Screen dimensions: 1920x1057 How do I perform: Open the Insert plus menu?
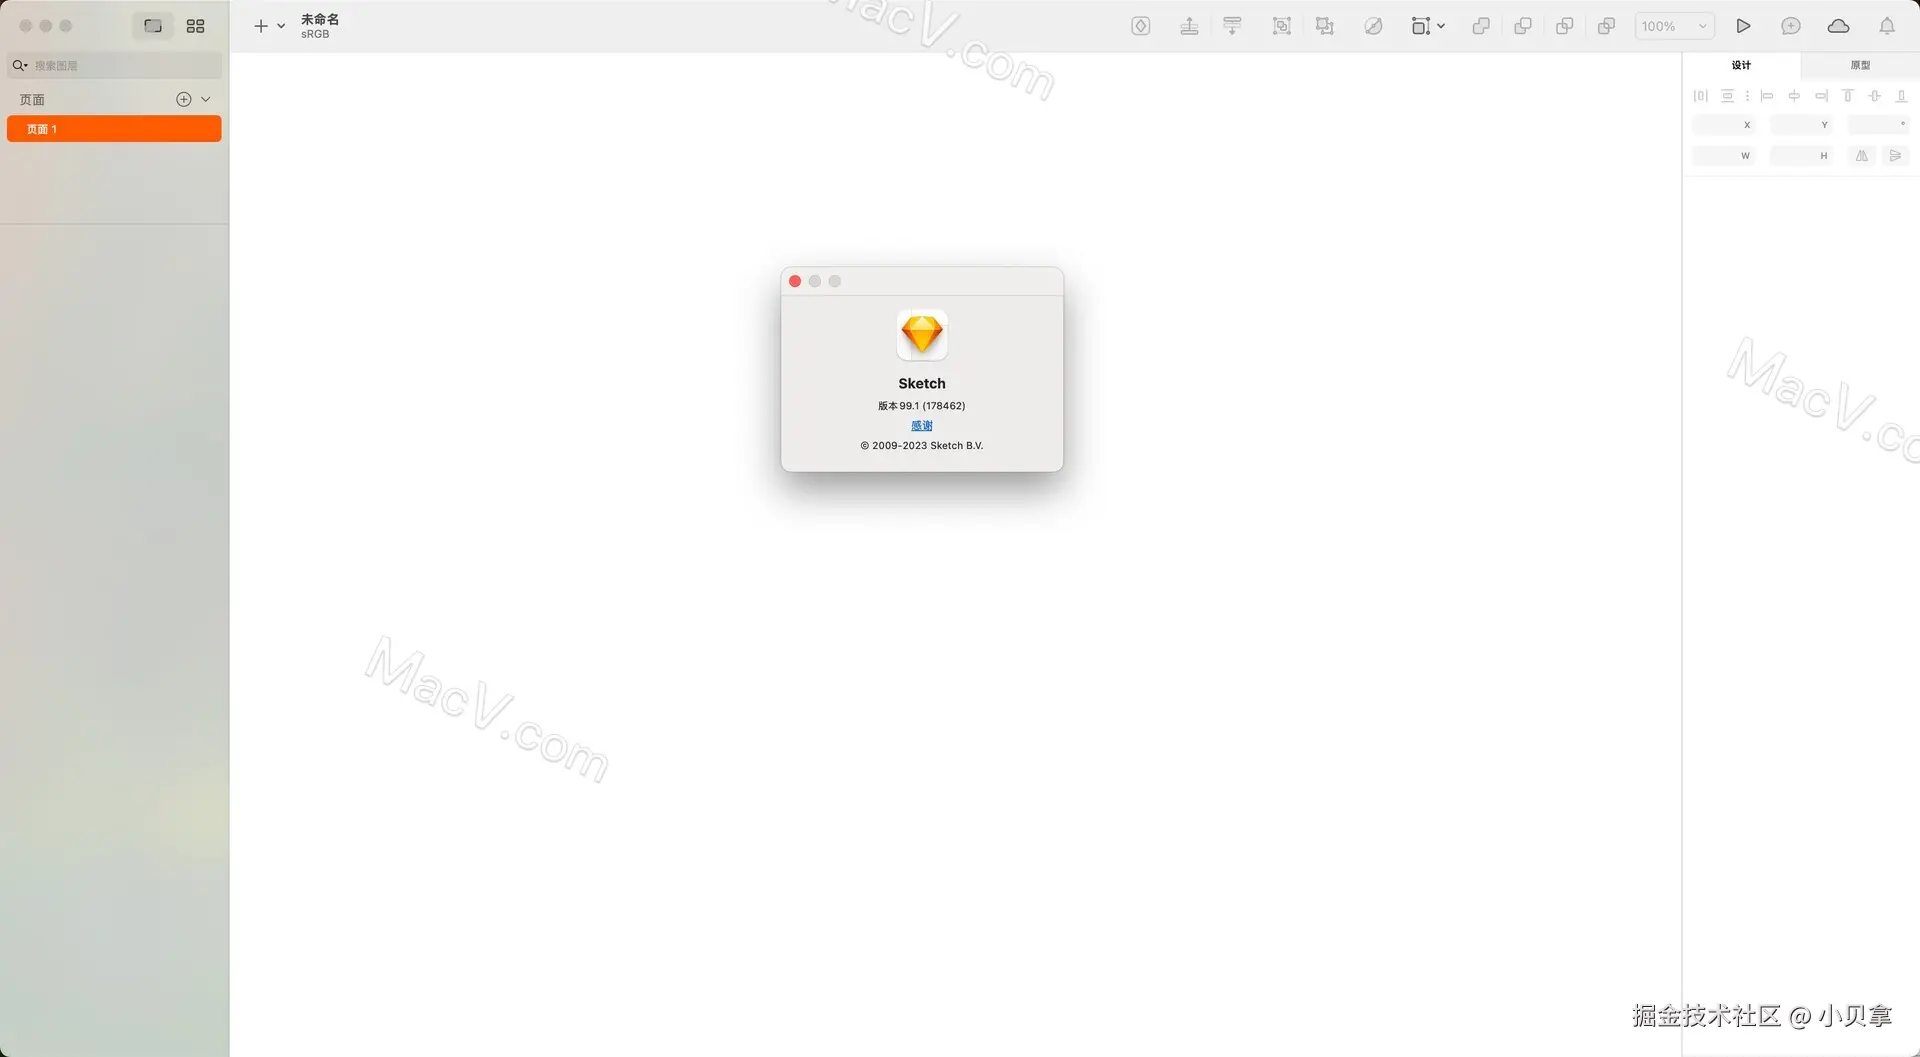(x=260, y=26)
